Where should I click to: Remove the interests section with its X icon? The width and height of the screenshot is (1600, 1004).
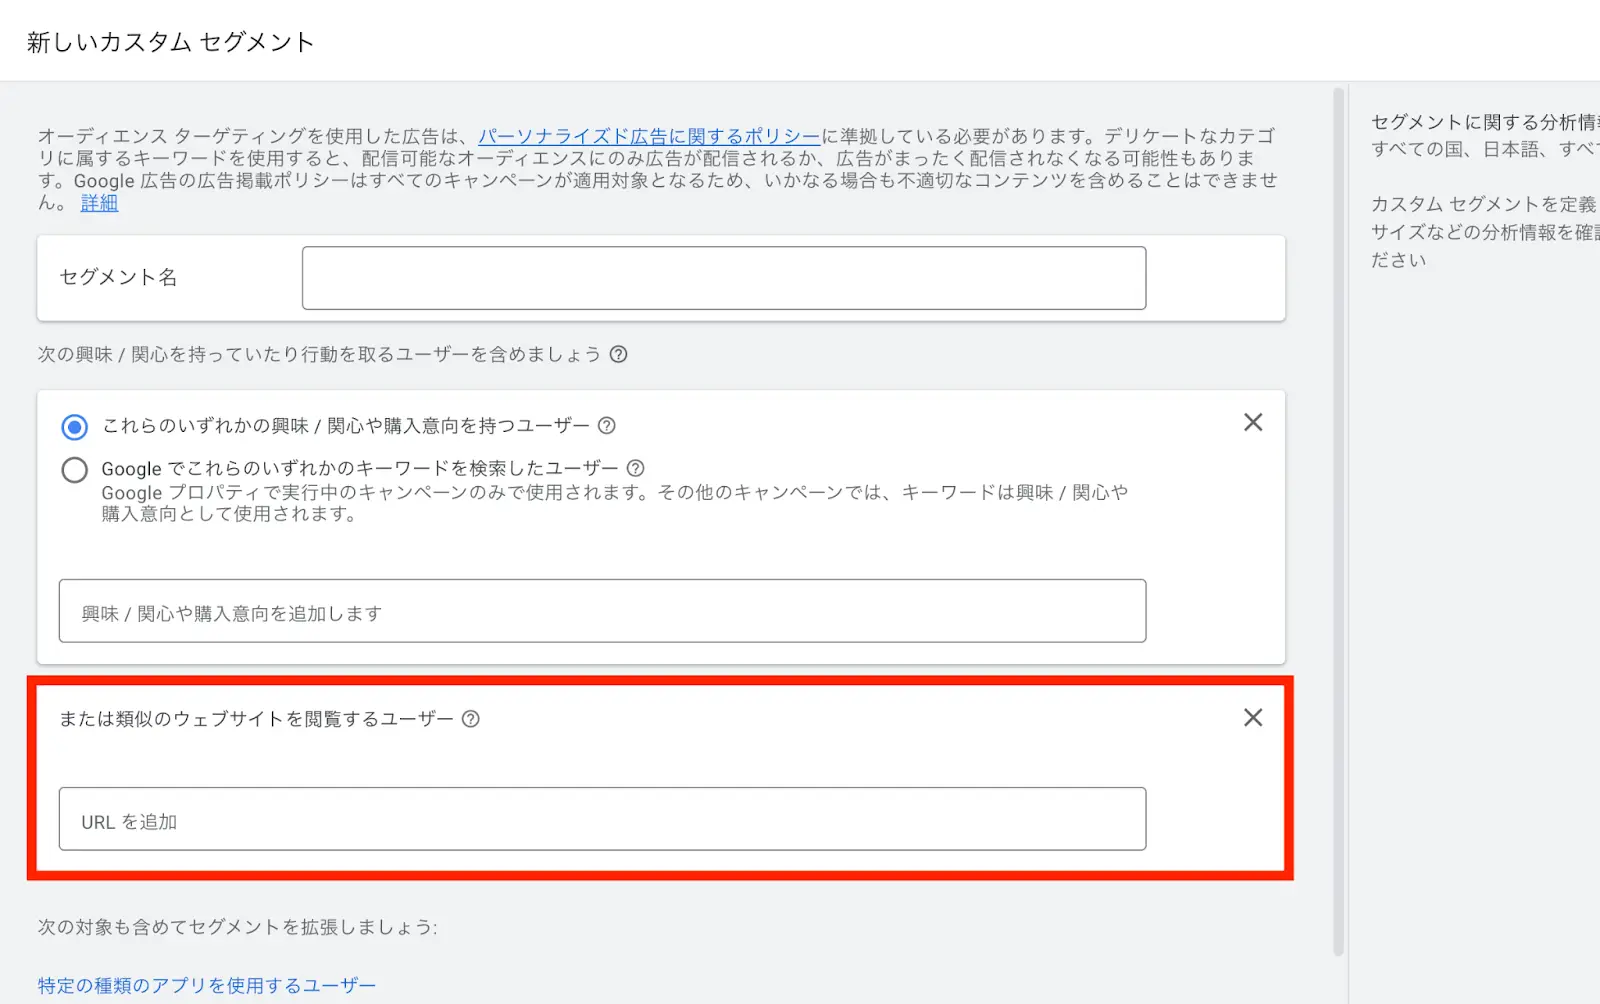click(1252, 423)
